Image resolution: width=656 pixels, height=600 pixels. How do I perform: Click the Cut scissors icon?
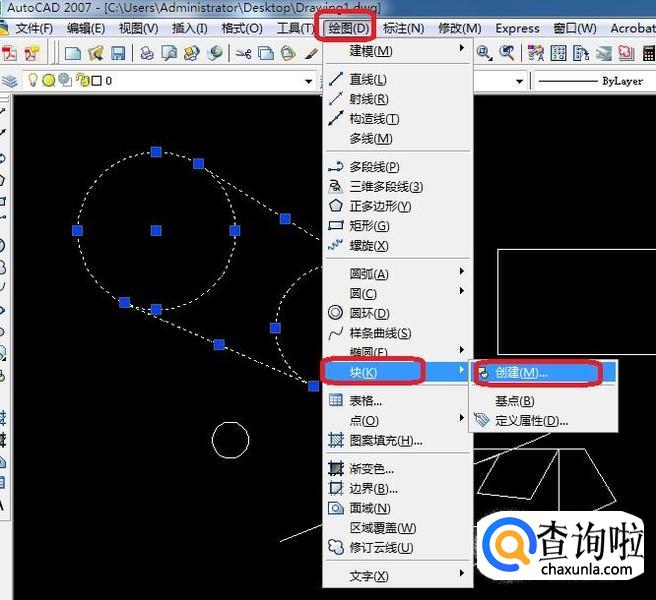(243, 53)
